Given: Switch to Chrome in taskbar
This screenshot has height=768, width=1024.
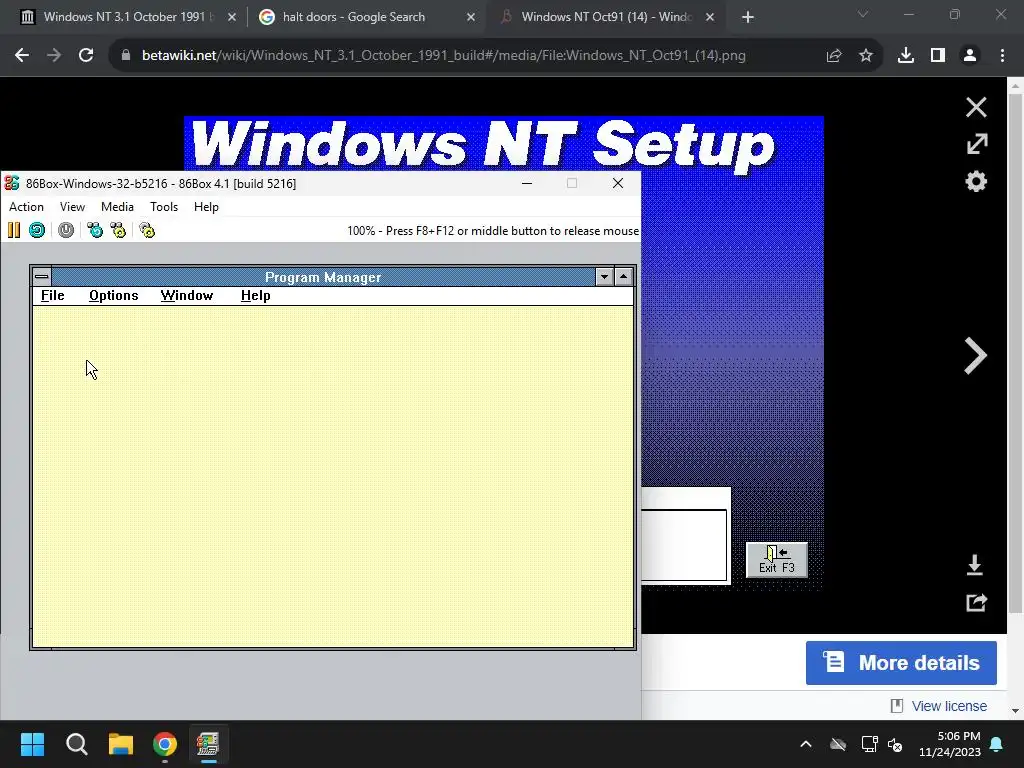Looking at the screenshot, I should (x=165, y=744).
